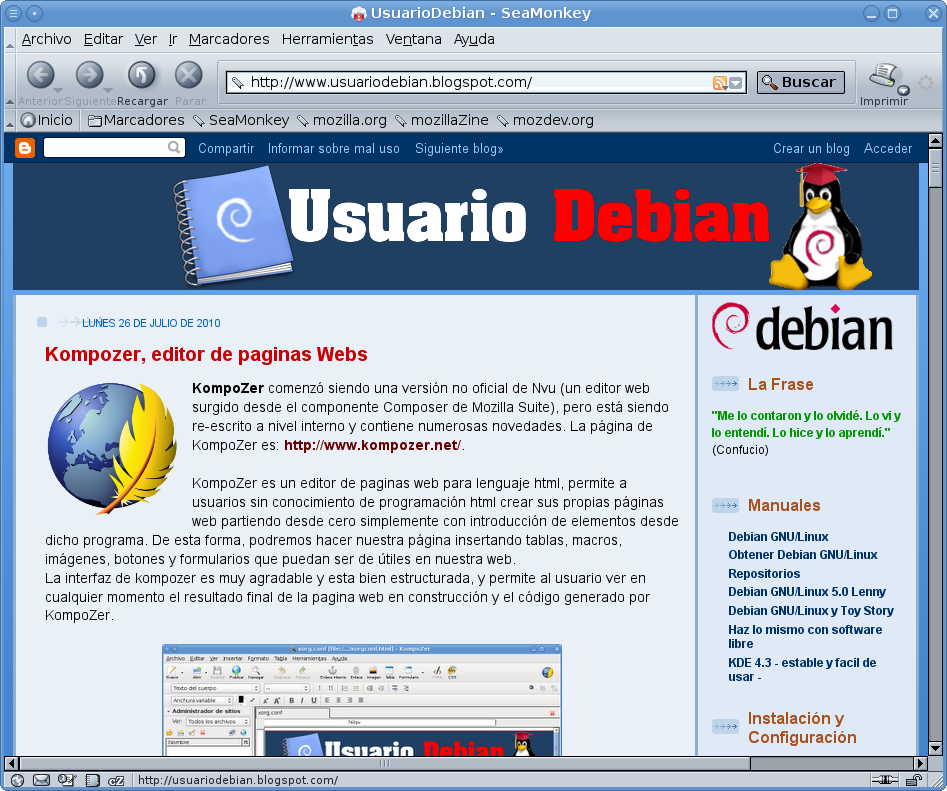Click the horizontal scrollbar right arrow
947x791 pixels.
click(920, 763)
